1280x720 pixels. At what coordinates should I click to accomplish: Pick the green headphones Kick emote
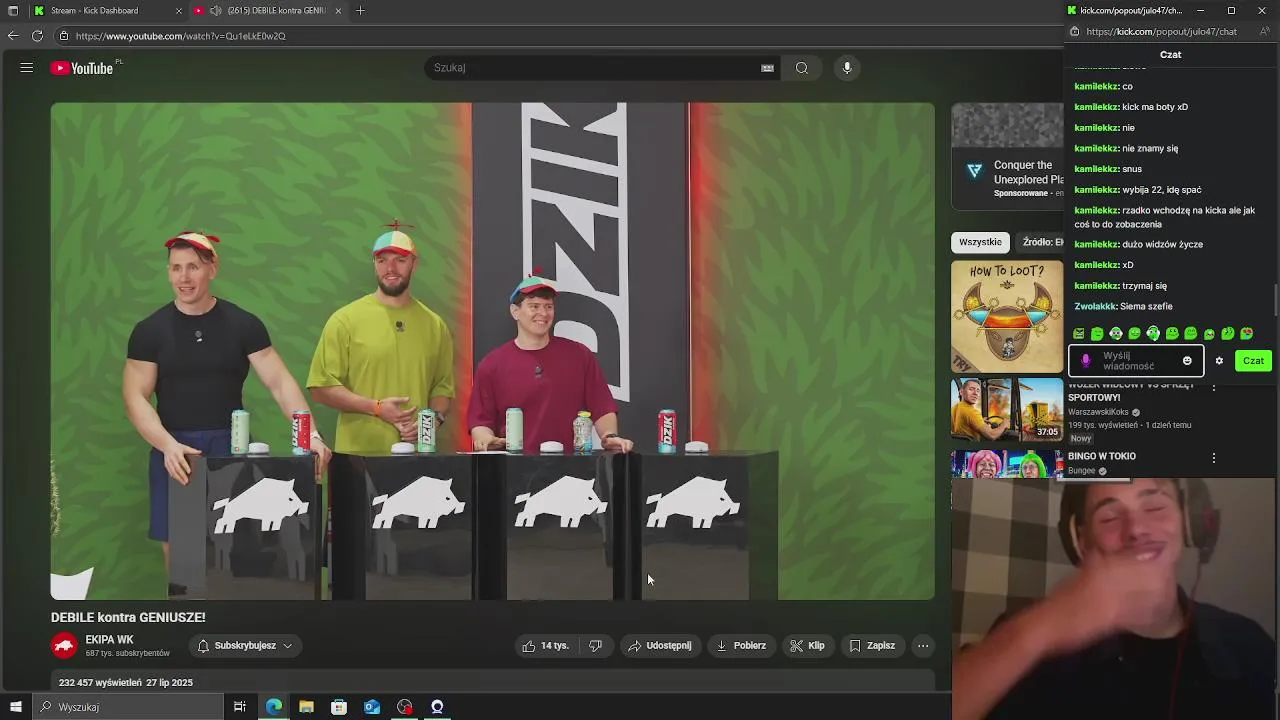[x=1153, y=334]
